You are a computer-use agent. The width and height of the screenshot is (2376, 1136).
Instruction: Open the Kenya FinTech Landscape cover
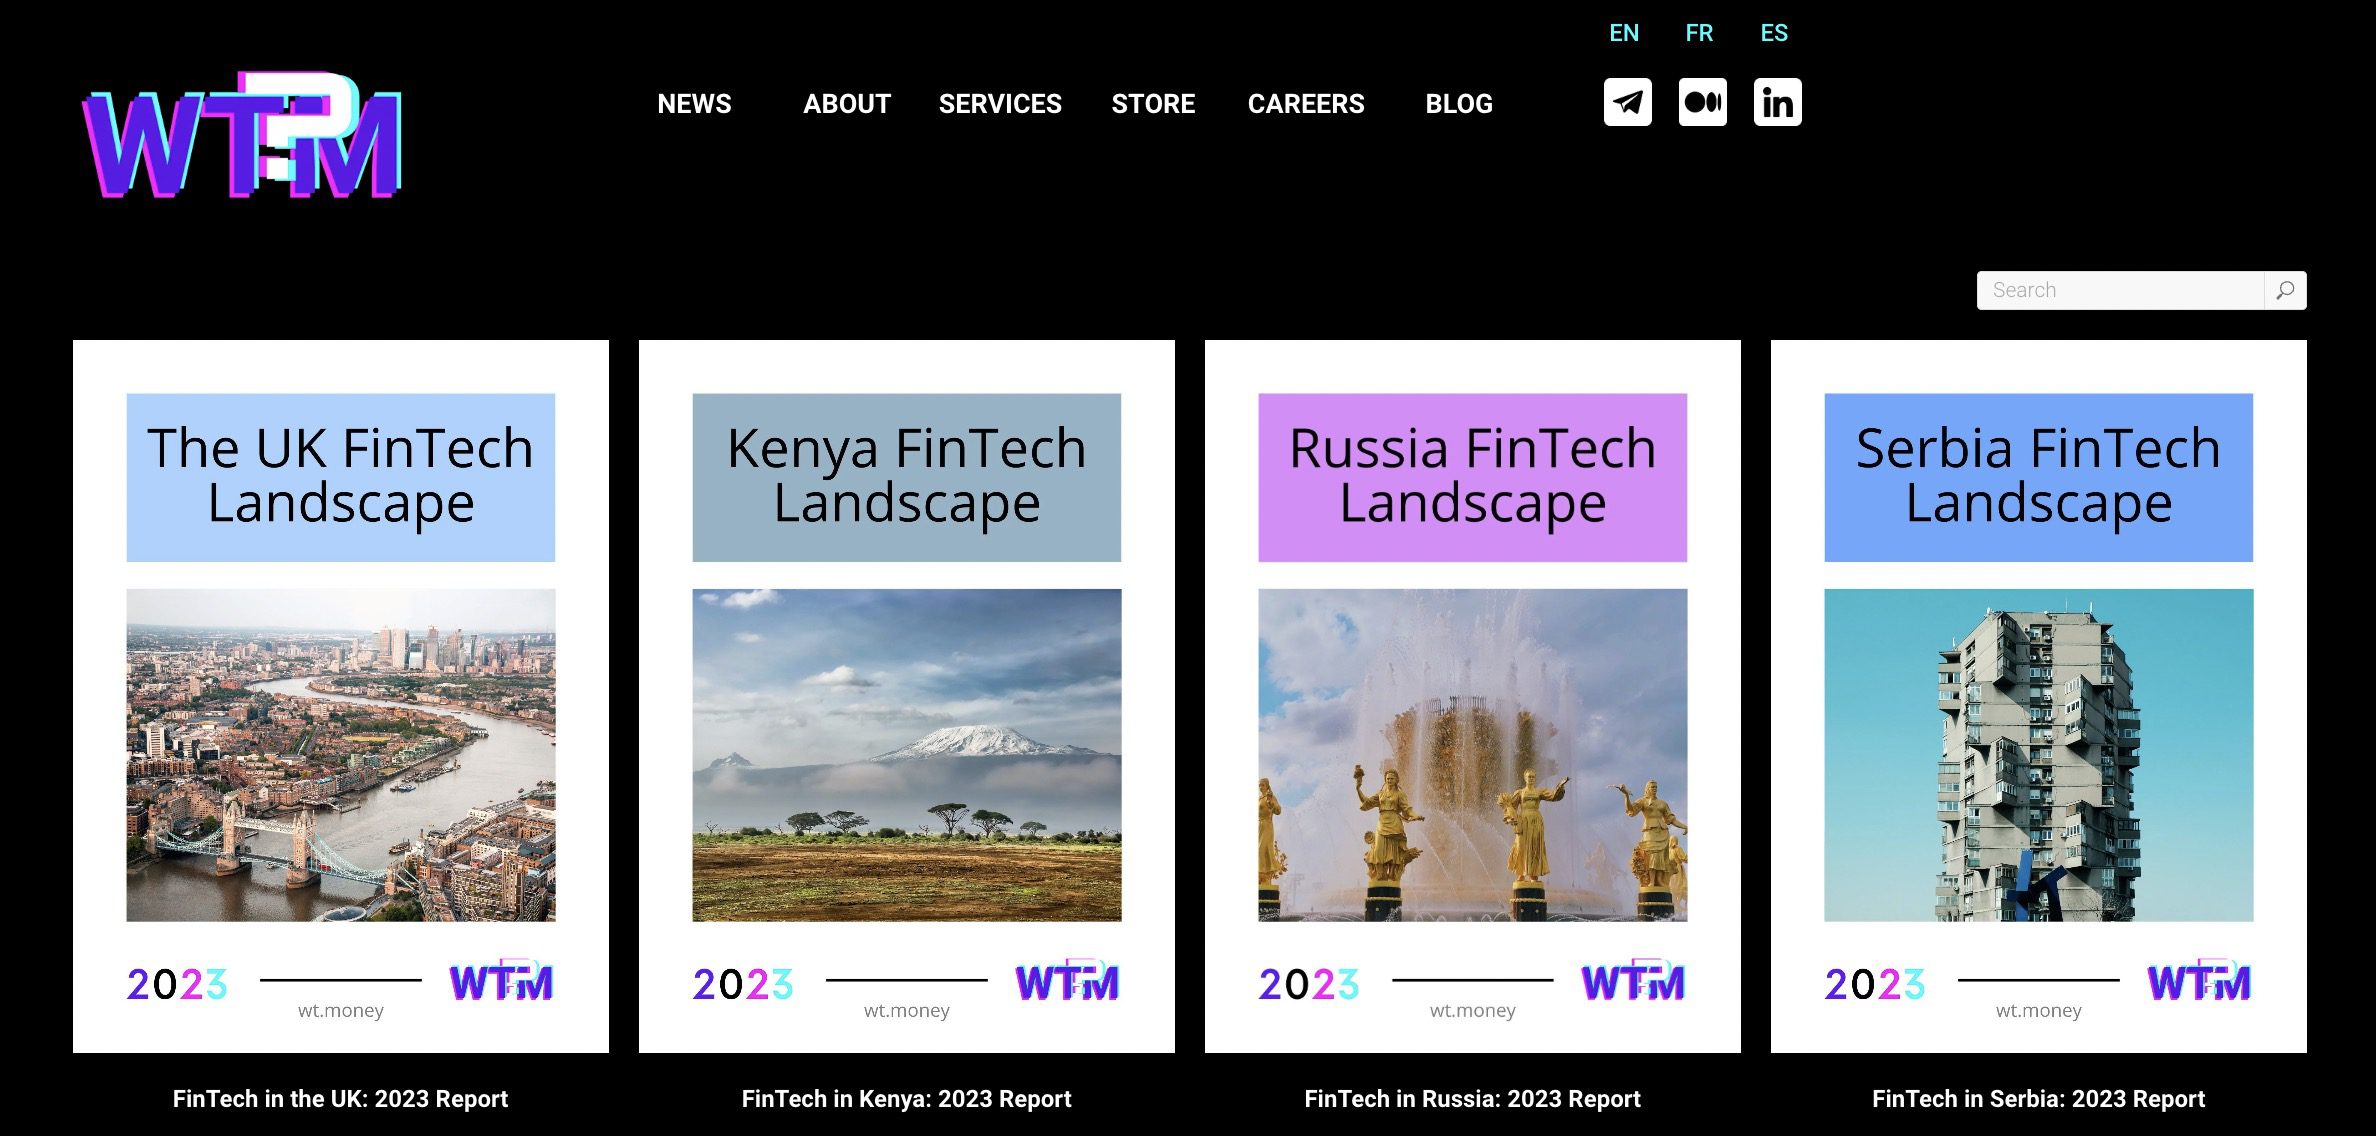[907, 696]
